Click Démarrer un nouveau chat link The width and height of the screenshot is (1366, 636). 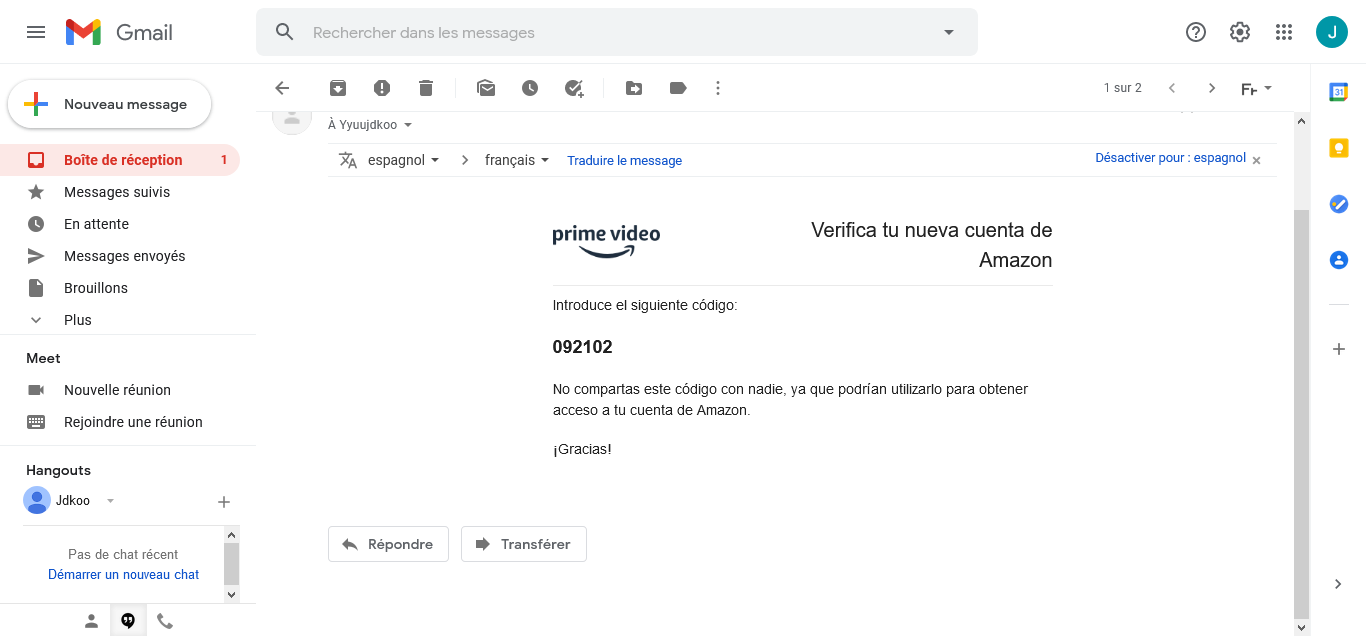pos(124,575)
